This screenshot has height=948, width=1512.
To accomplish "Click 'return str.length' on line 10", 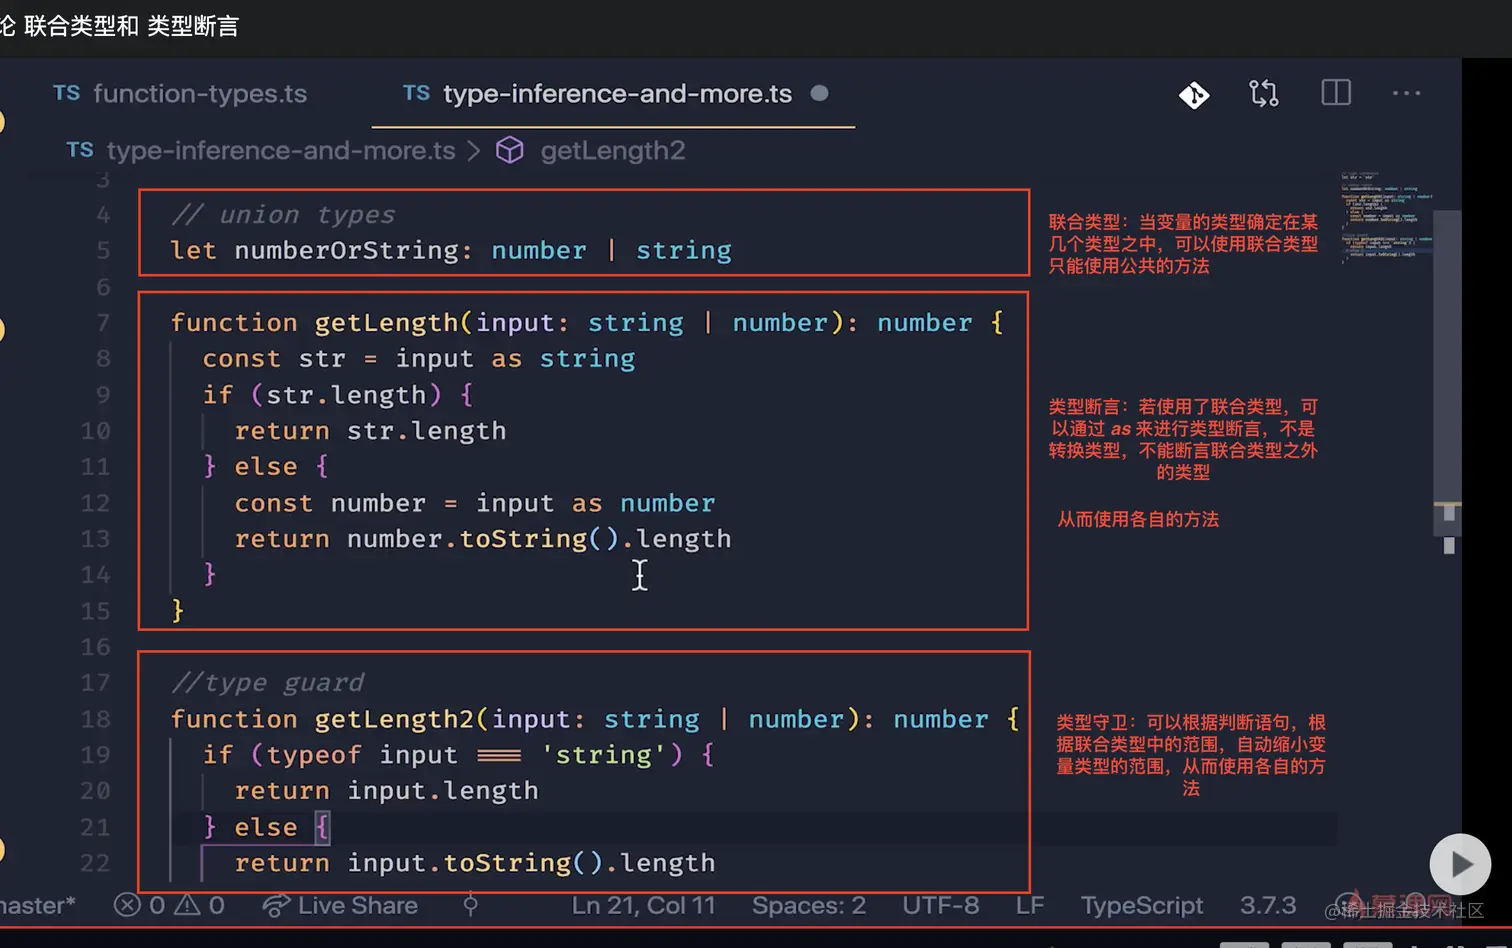I will tap(370, 431).
